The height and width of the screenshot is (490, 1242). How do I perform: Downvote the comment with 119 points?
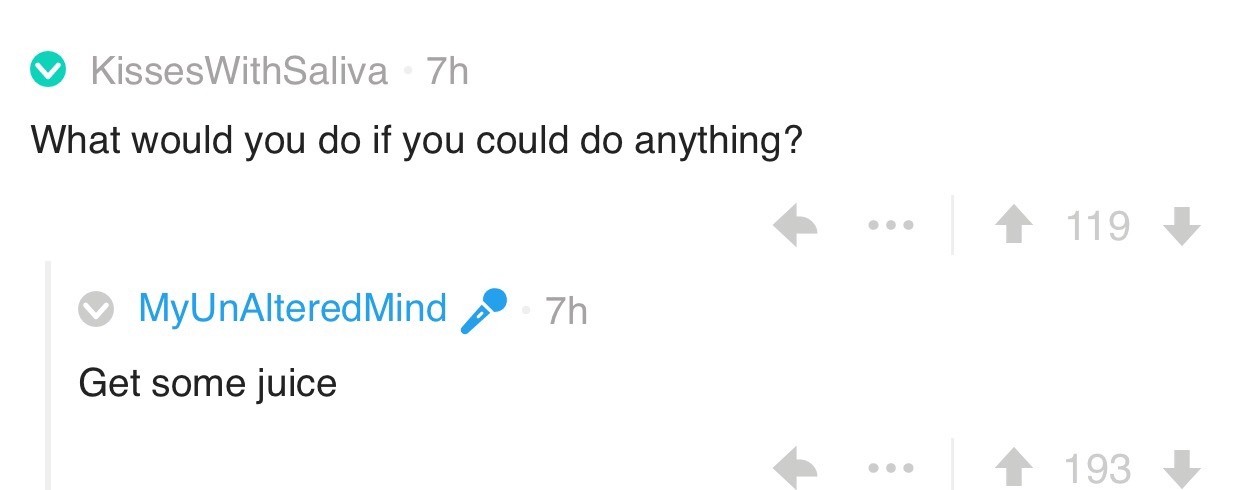[1182, 227]
